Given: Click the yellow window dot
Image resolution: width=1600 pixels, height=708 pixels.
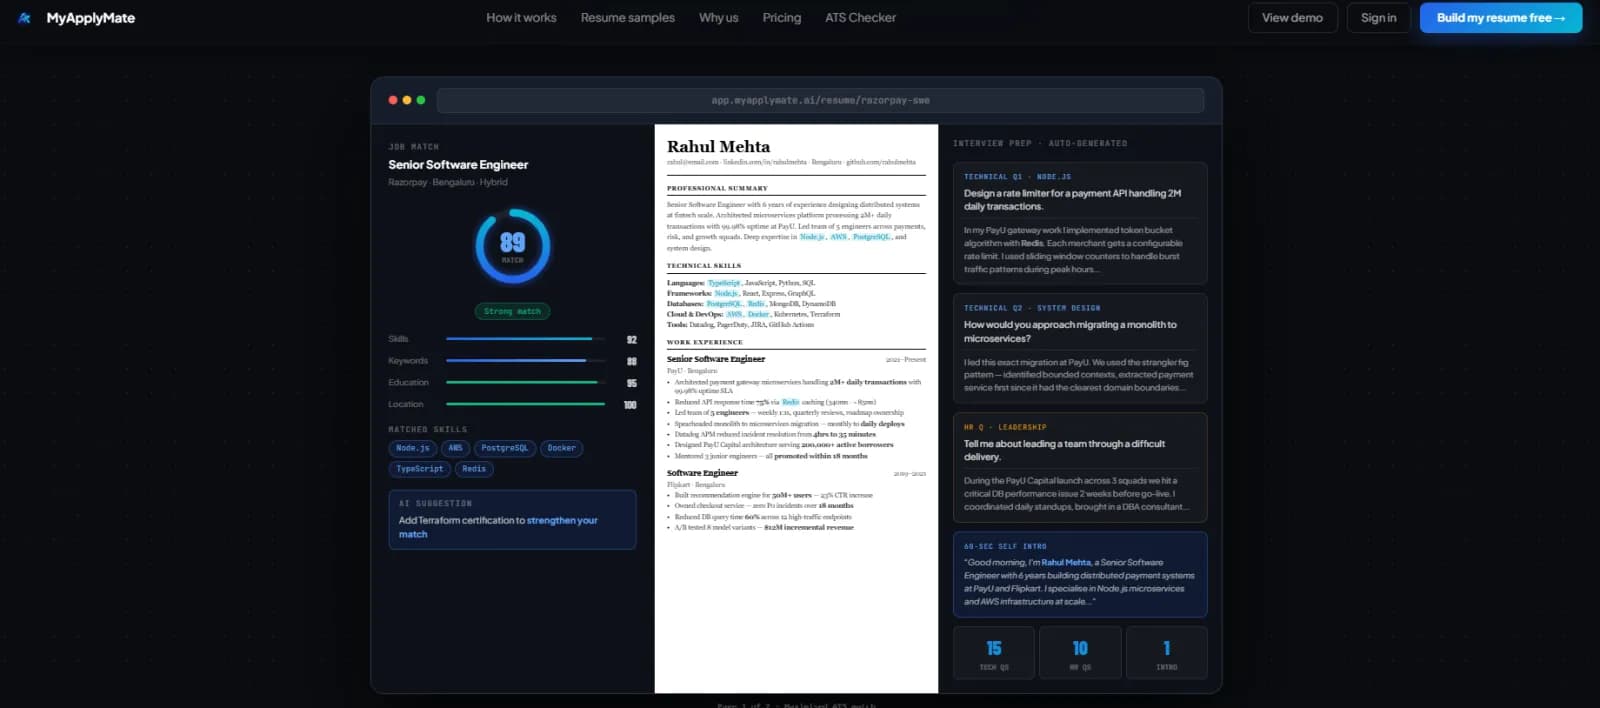Looking at the screenshot, I should pos(407,100).
